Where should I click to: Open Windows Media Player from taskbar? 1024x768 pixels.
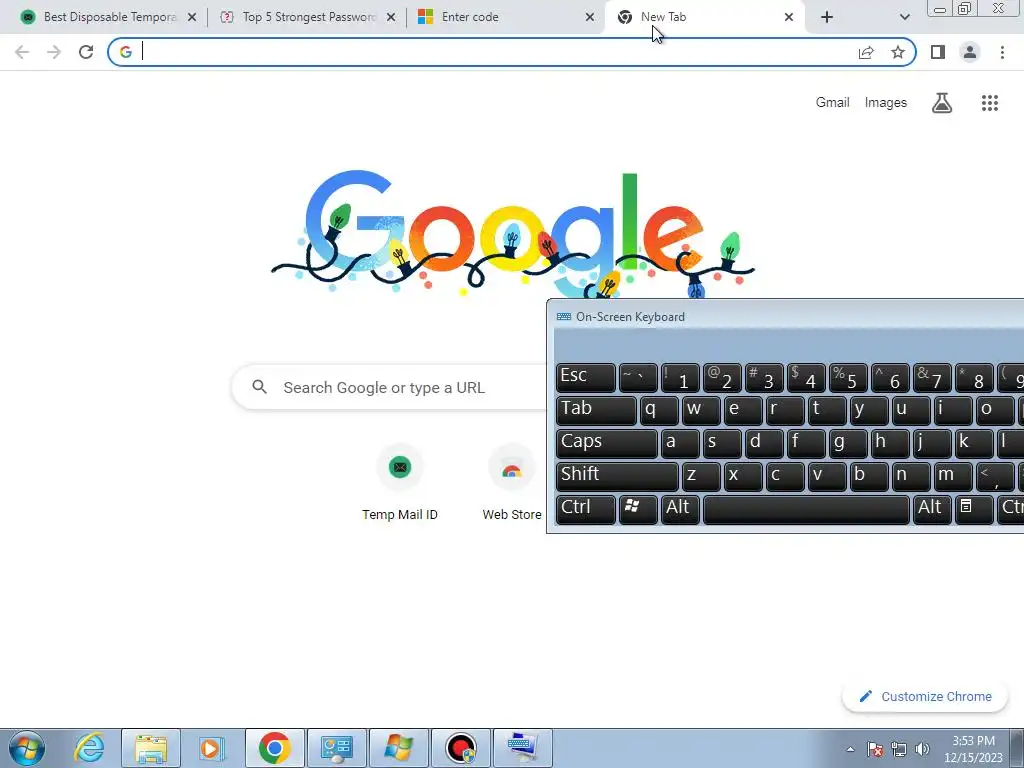click(212, 748)
